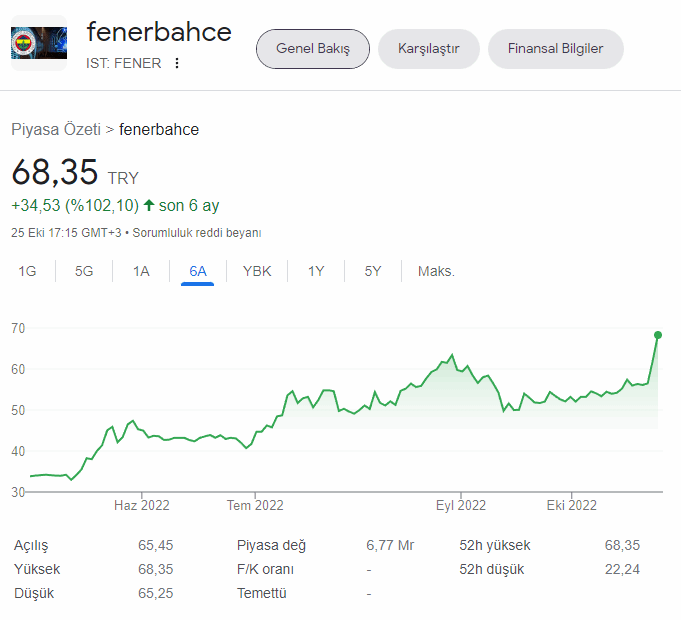Click the 52h düşük value 22,24
Viewport: 681px width, 620px height.
[622, 569]
